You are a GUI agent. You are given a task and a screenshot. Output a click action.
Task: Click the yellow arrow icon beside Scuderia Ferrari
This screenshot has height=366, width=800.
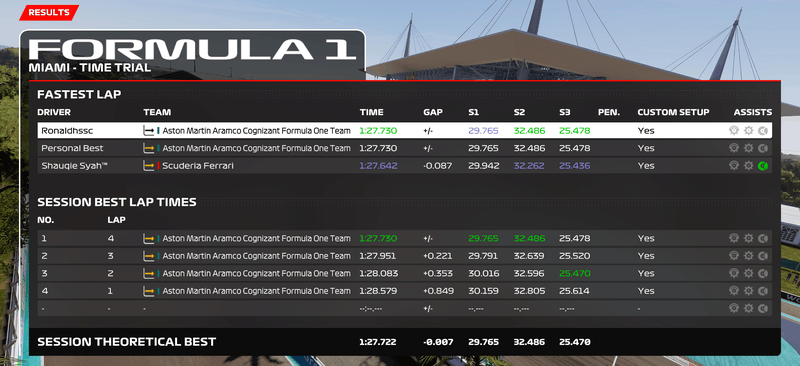pos(148,165)
